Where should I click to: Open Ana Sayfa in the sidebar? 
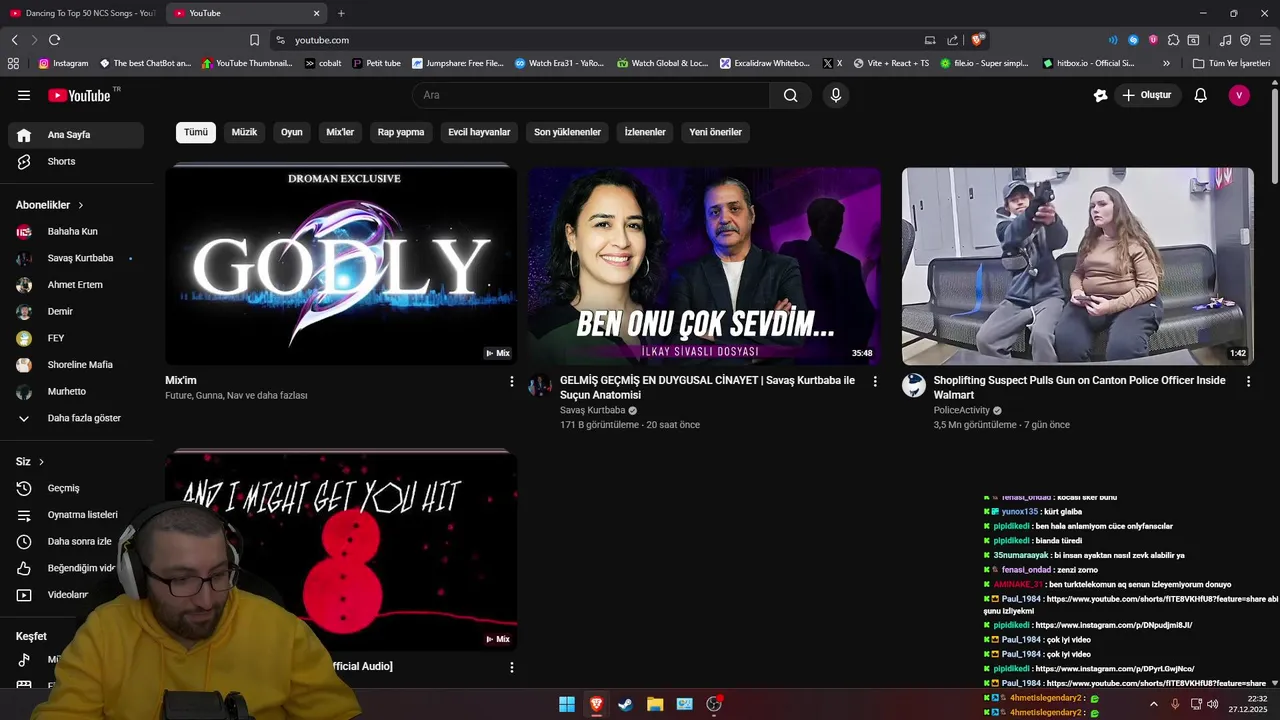pyautogui.click(x=76, y=135)
